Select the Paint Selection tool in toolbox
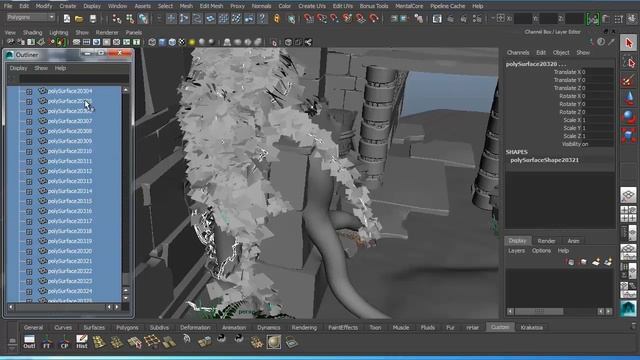Screen dimensions: 640x360 click(629, 80)
